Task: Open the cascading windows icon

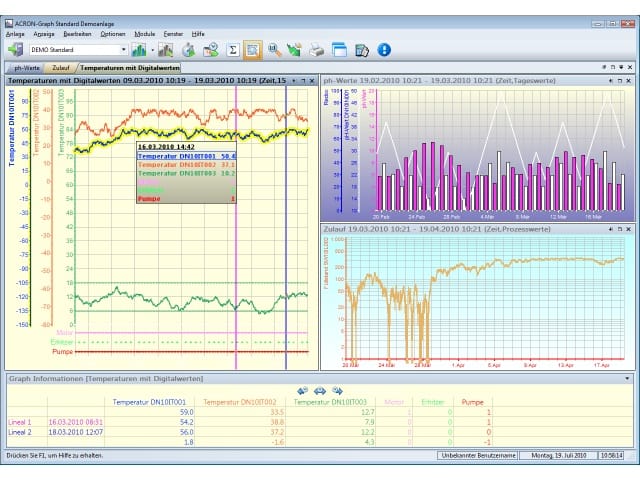Action: (x=339, y=50)
